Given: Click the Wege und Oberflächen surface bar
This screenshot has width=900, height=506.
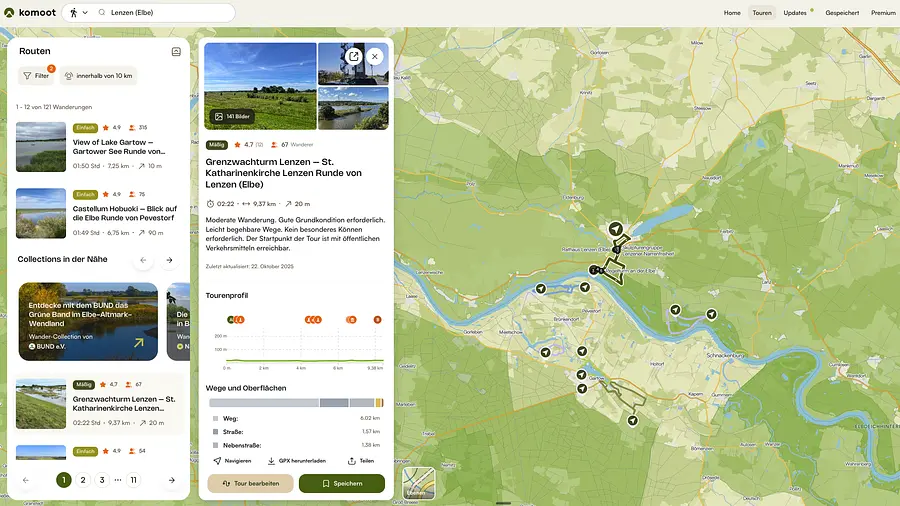Looking at the screenshot, I should pyautogui.click(x=296, y=402).
